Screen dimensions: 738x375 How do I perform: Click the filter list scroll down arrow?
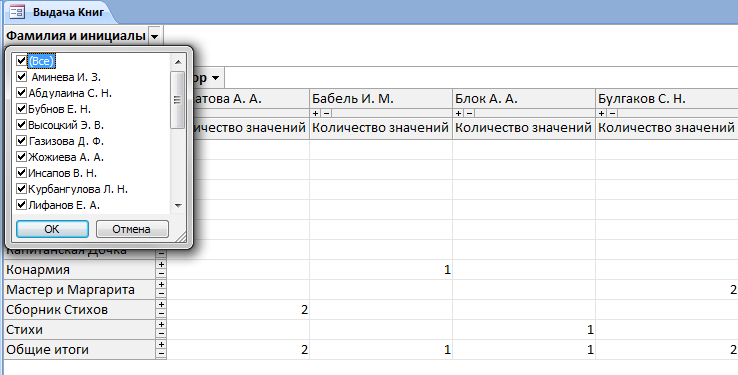tap(178, 206)
